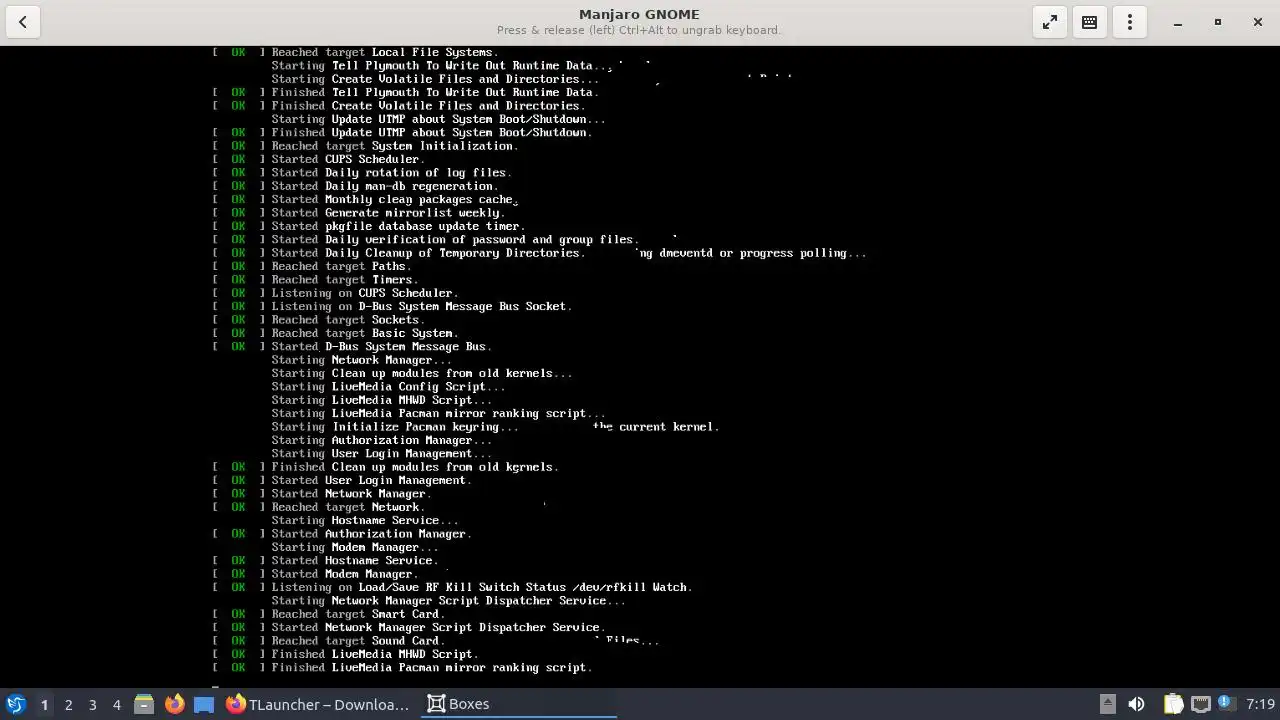Launch Firefox from quick launch

(x=174, y=704)
